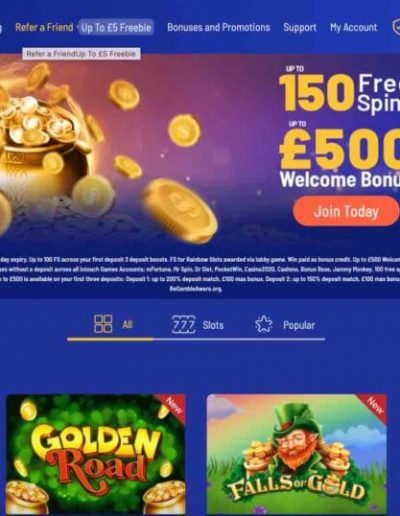Open Bonuses and Promotions menu item
Viewport: 400px width, 516px height.
(x=219, y=27)
